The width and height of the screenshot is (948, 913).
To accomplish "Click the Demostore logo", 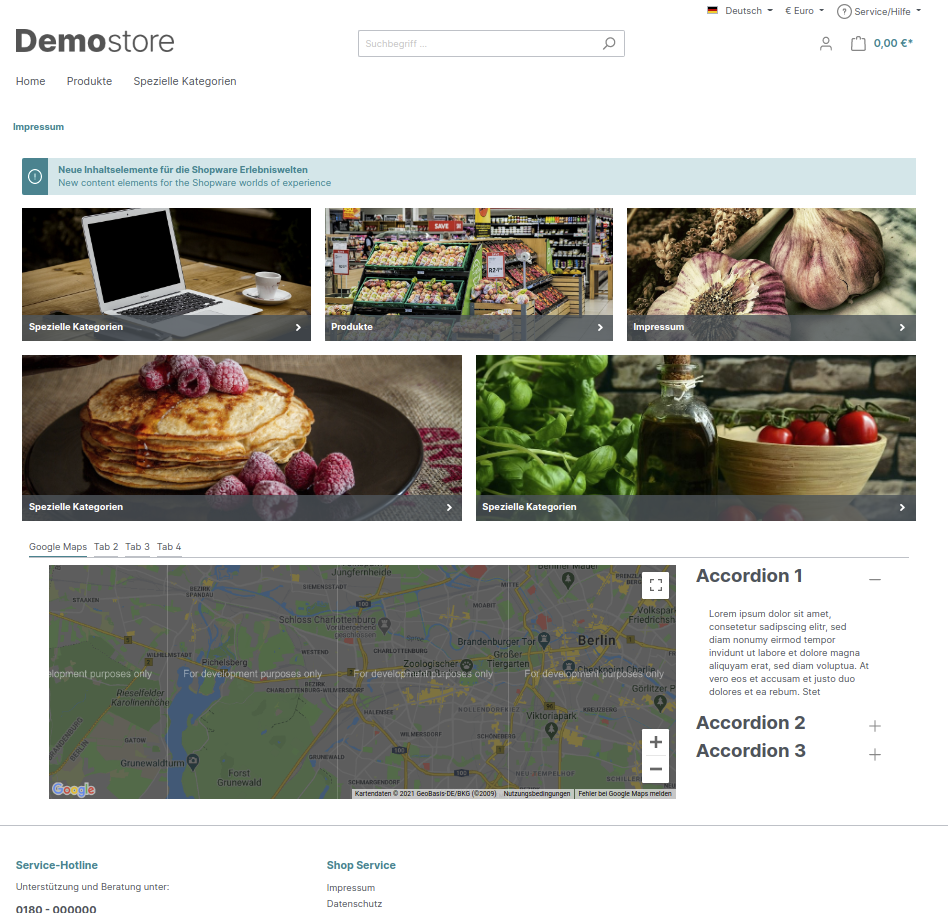I will point(95,41).
